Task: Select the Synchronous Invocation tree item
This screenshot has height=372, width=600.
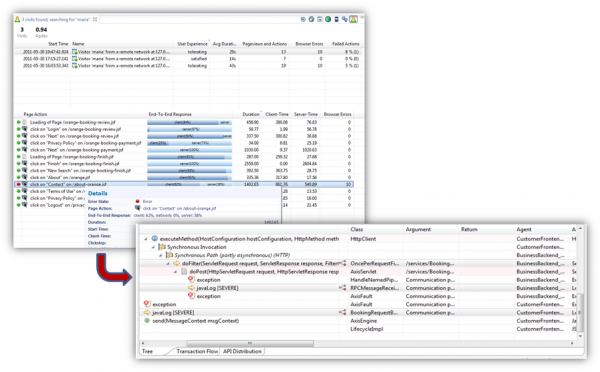Action: (x=197, y=247)
